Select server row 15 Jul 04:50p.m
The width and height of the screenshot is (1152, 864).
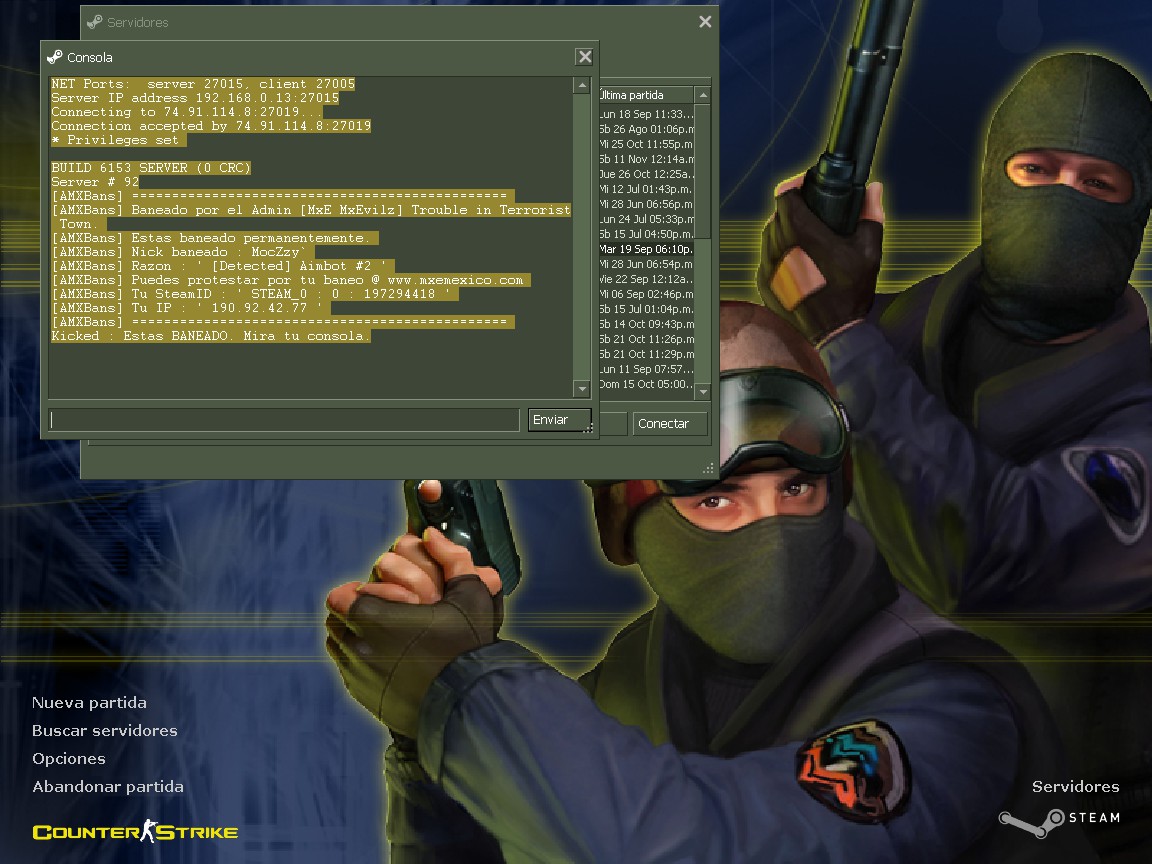click(x=646, y=234)
